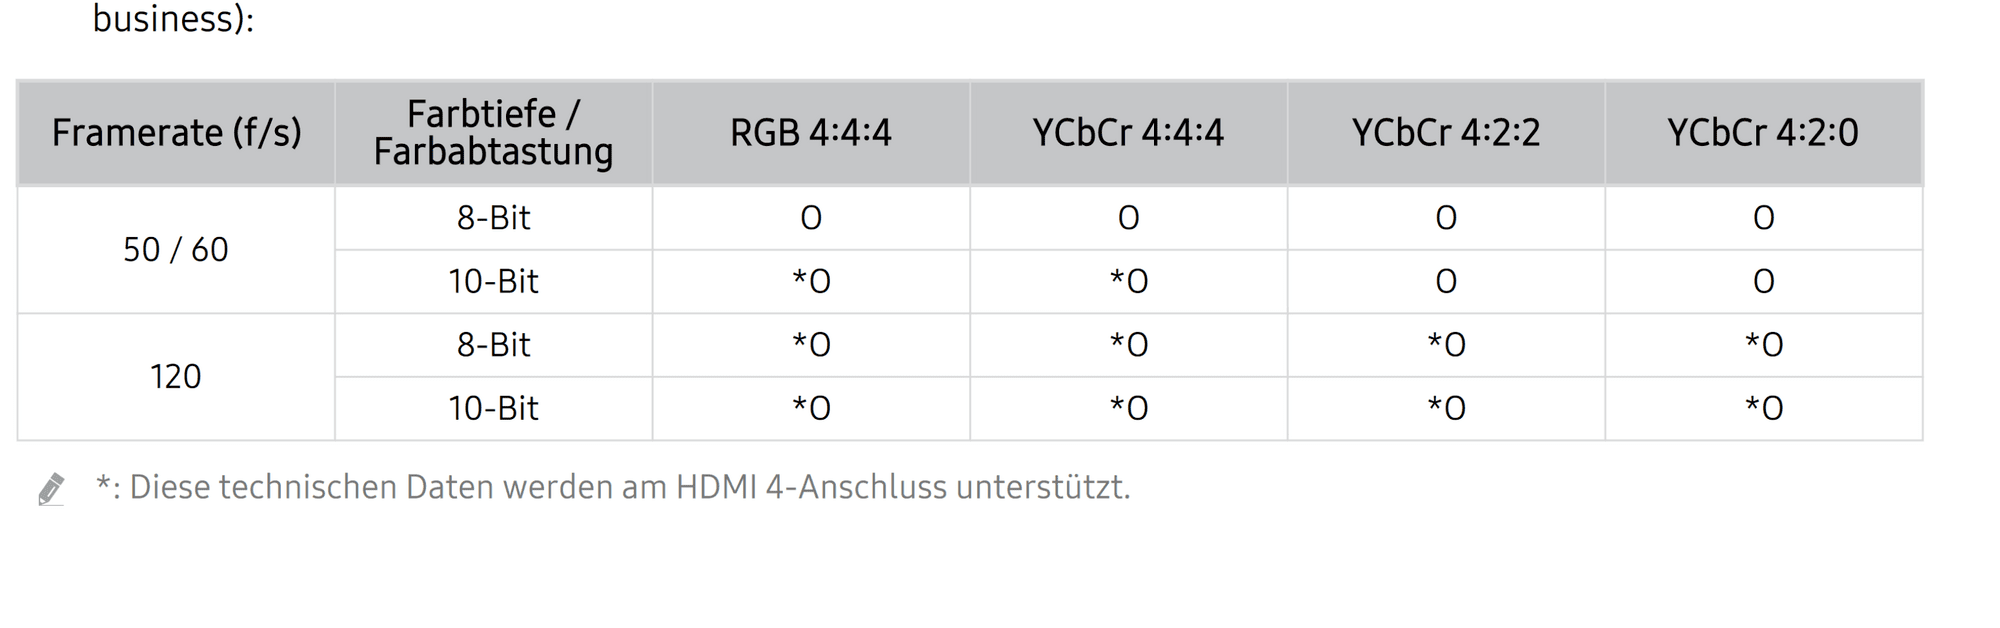Click the 10-Bit cell in the 120 row
The height and width of the screenshot is (628, 2000).
[x=493, y=409]
